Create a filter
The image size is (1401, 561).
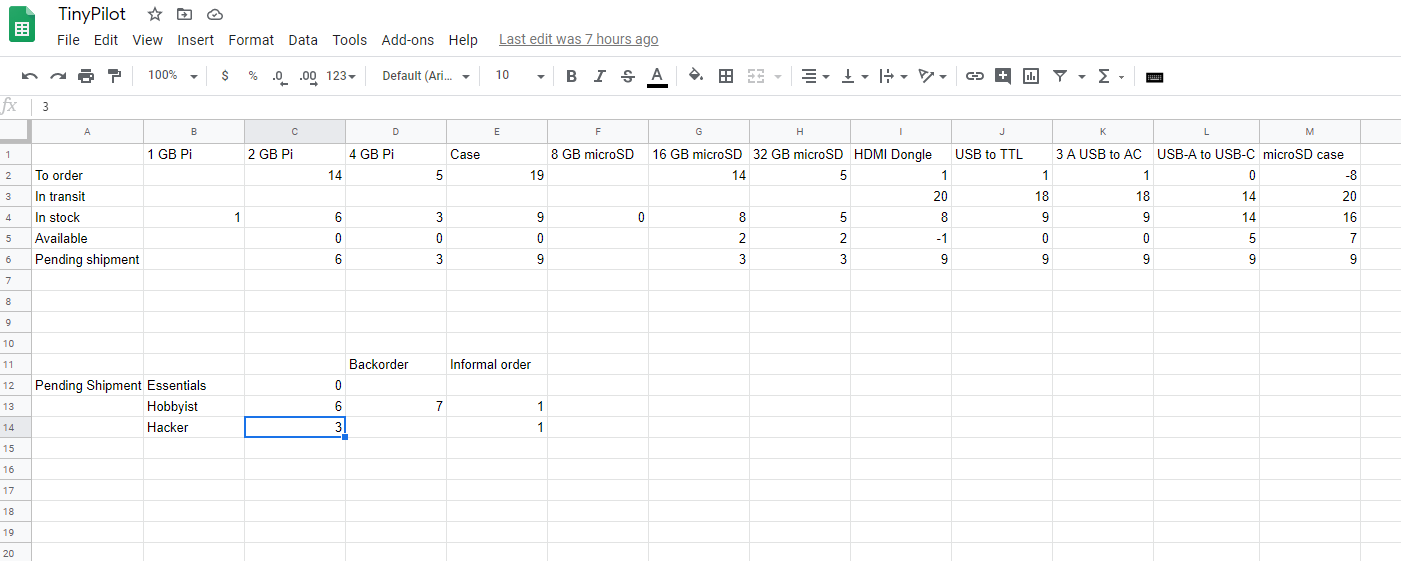pyautogui.click(x=1060, y=76)
